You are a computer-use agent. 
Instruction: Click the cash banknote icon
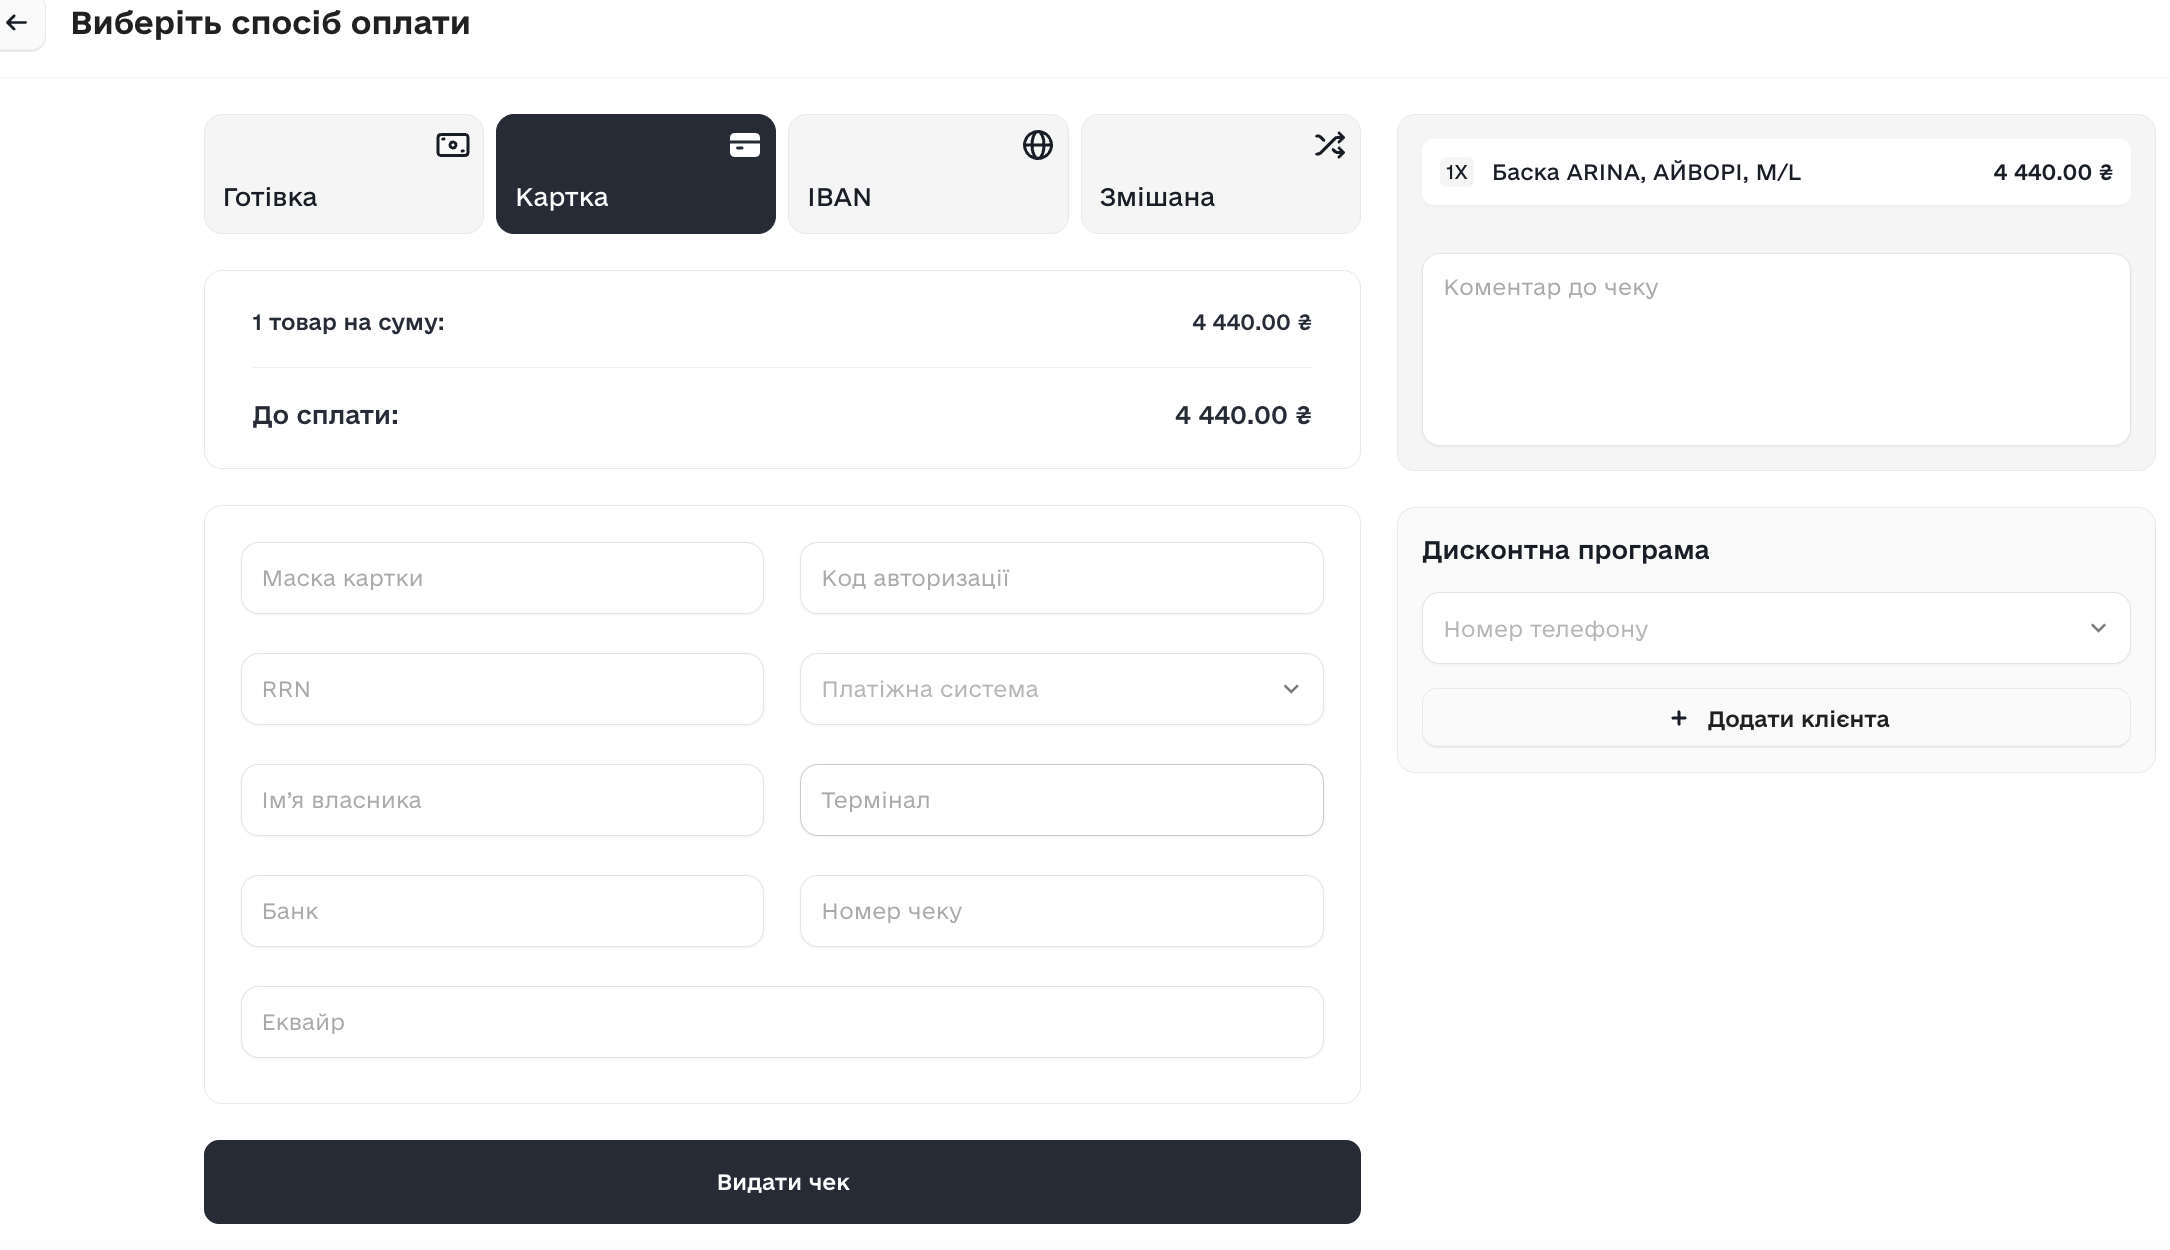click(452, 146)
